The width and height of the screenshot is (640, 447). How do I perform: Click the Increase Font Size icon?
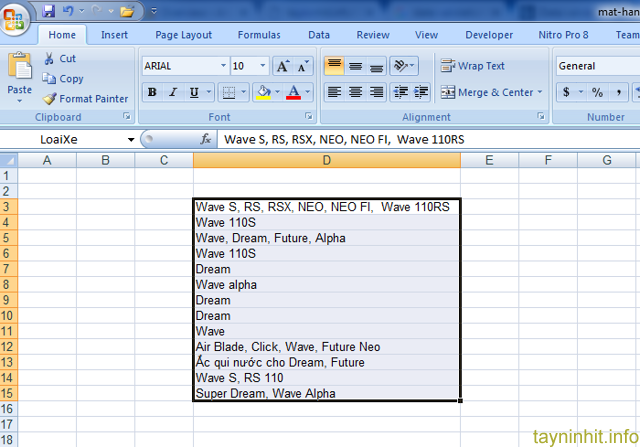pyautogui.click(x=281, y=66)
